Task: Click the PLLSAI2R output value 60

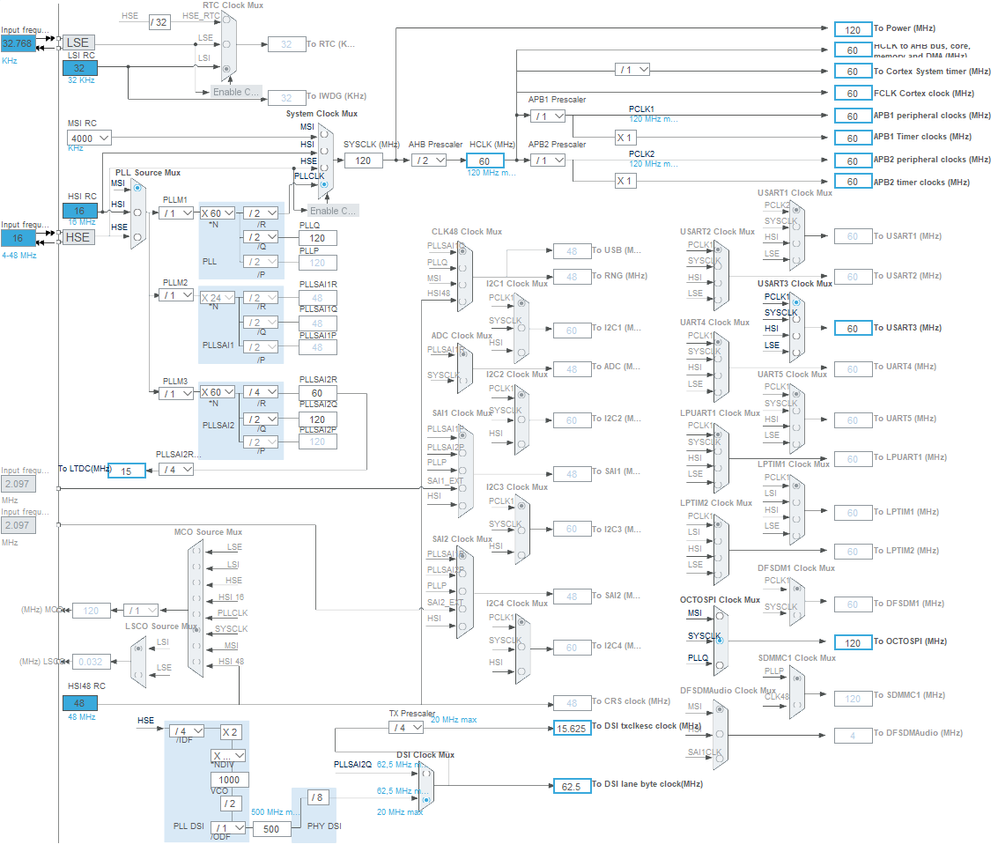Action: click(318, 393)
